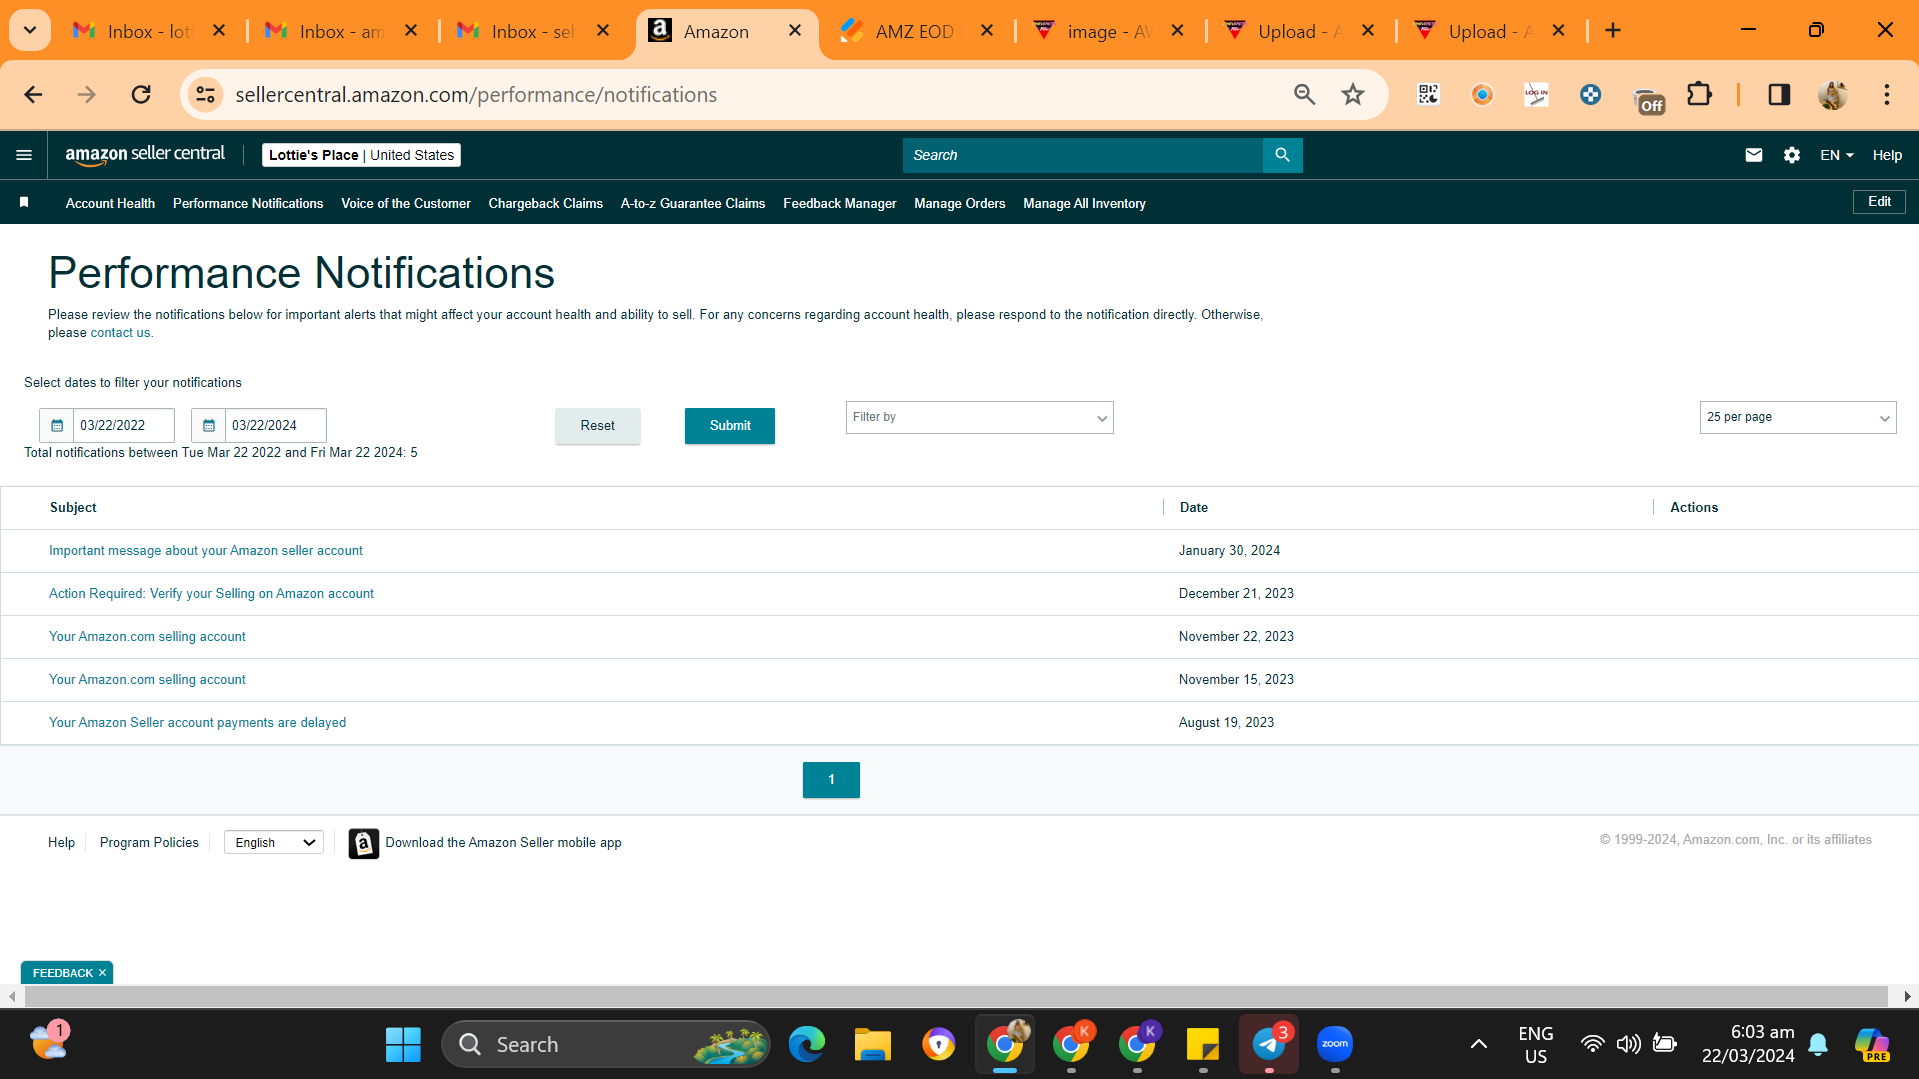Go back to the previous page

click(x=33, y=94)
